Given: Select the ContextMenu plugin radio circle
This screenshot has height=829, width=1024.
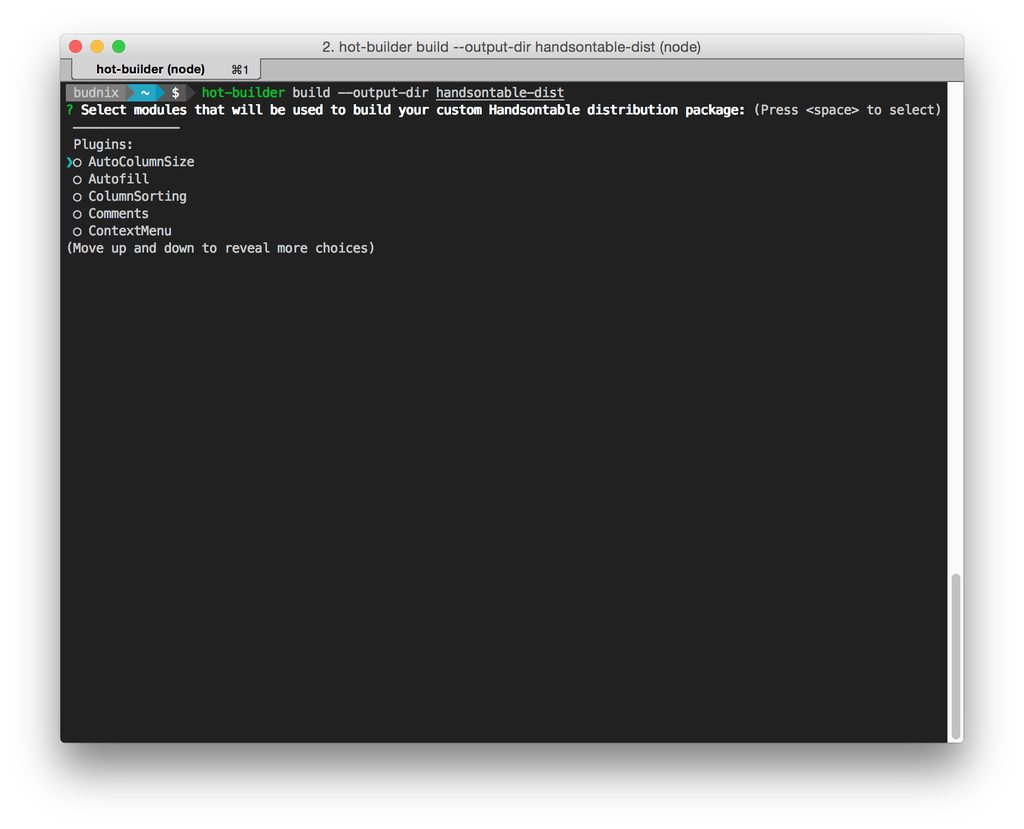Looking at the screenshot, I should 77,232.
